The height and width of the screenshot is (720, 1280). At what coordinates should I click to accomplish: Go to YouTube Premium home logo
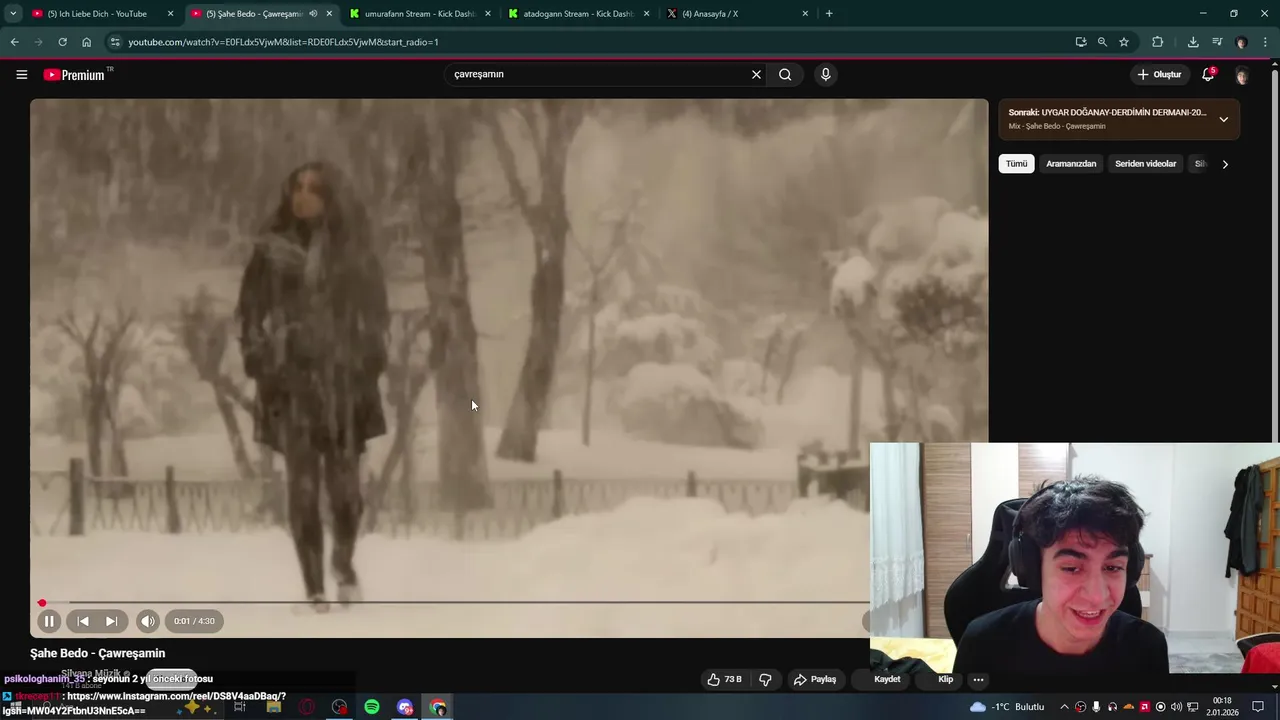[77, 75]
